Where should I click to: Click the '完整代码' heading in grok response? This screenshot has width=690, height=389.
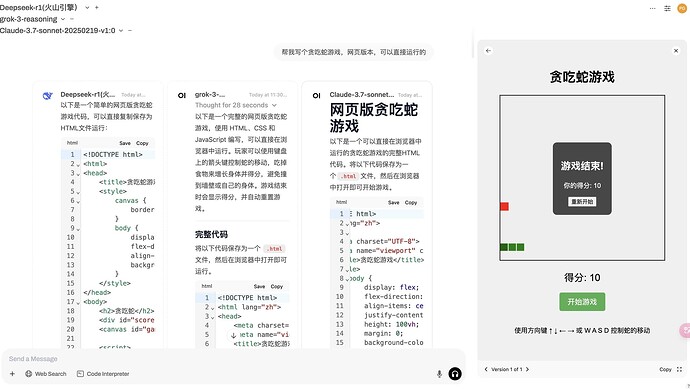tap(211, 234)
